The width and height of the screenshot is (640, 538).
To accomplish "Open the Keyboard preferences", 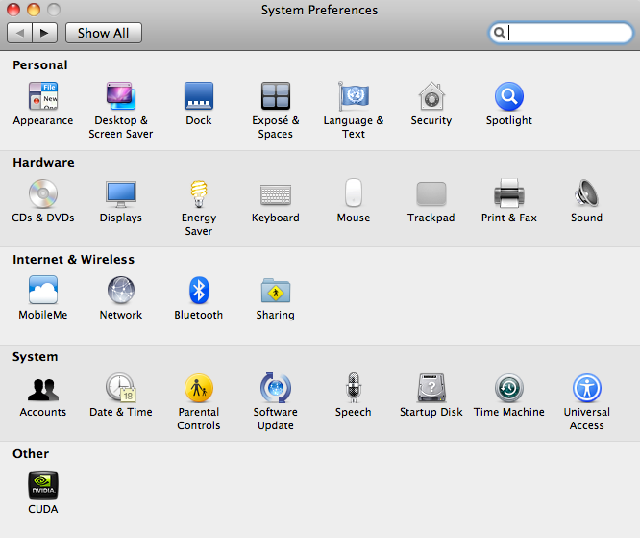I will tap(275, 195).
